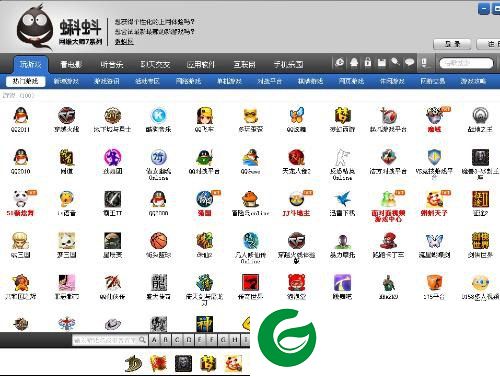The width and height of the screenshot is (500, 376).
Task: Click the 蝌蚪 tadpole mascot logo
Action: click(x=35, y=27)
